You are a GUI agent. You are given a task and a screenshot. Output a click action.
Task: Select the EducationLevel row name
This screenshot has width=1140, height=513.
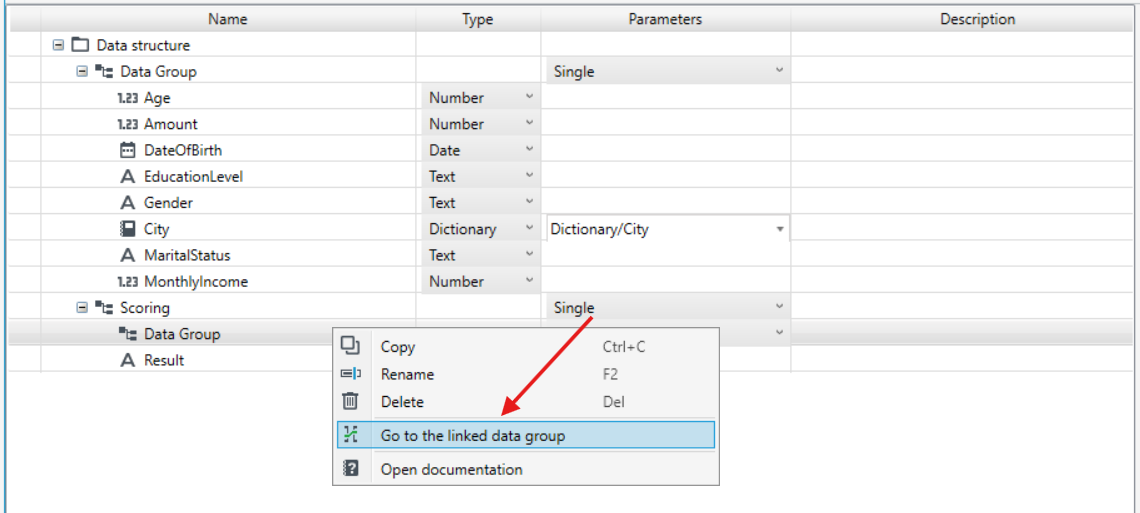[193, 177]
